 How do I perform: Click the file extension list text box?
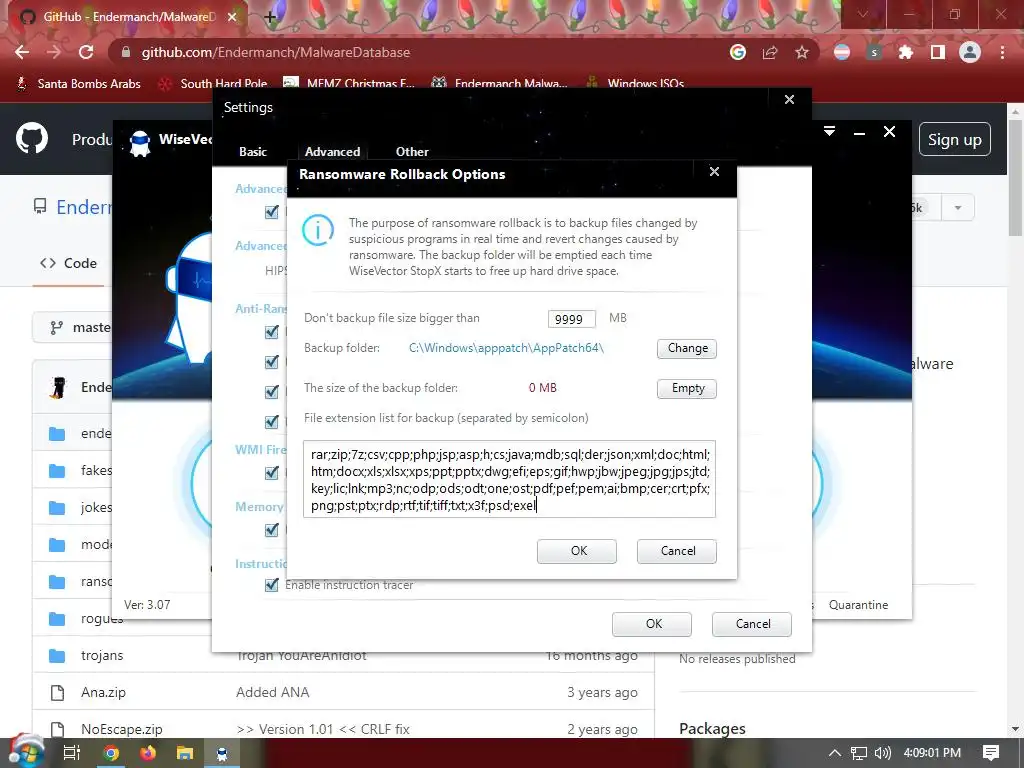pyautogui.click(x=509, y=479)
